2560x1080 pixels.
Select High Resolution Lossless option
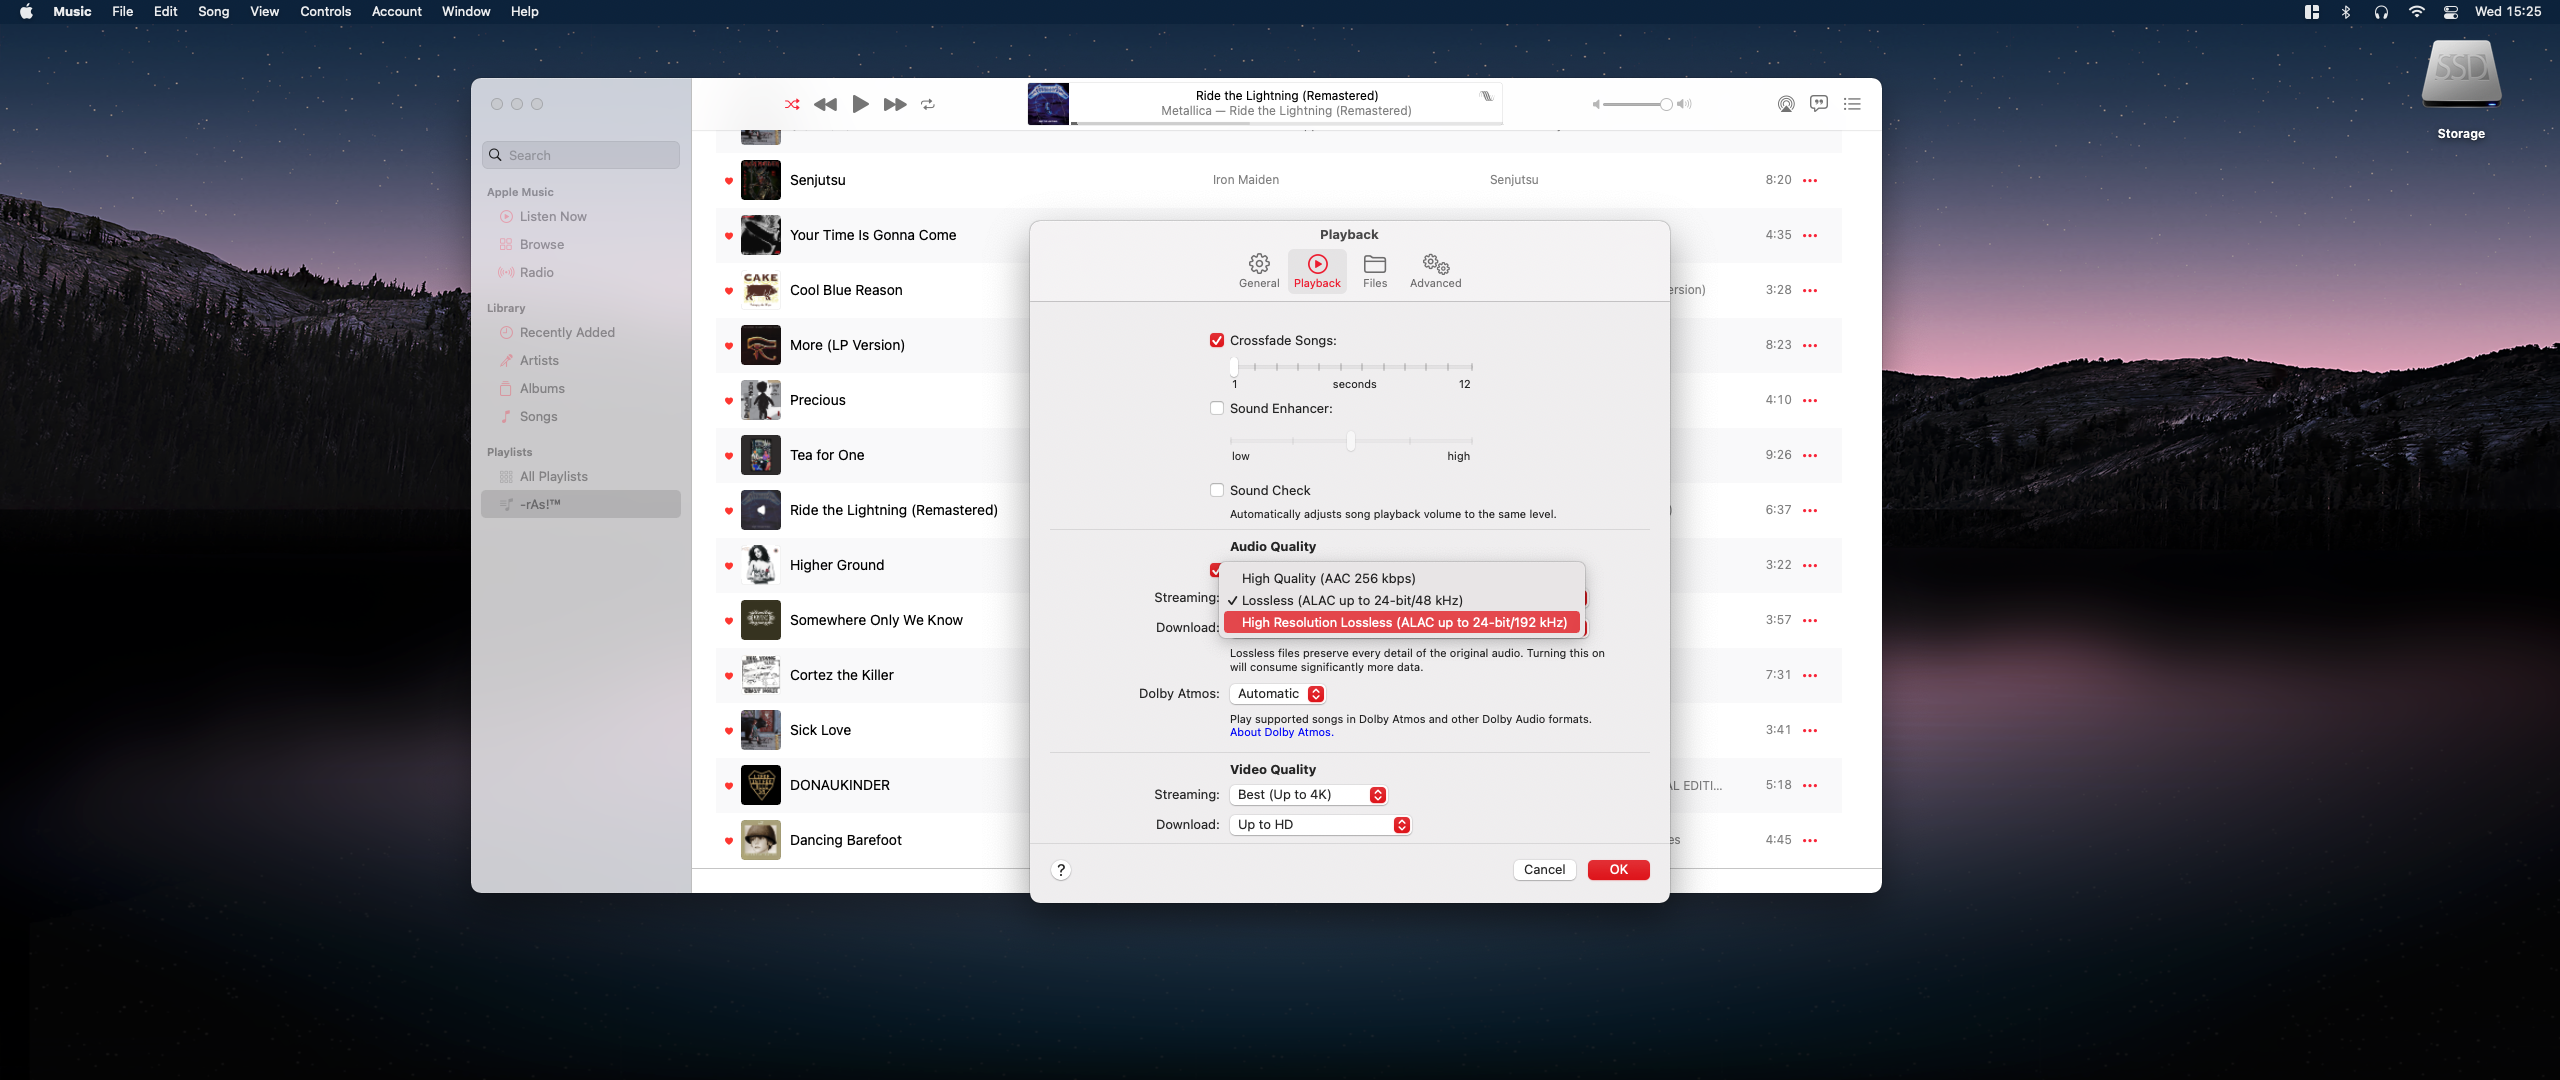(x=1403, y=623)
